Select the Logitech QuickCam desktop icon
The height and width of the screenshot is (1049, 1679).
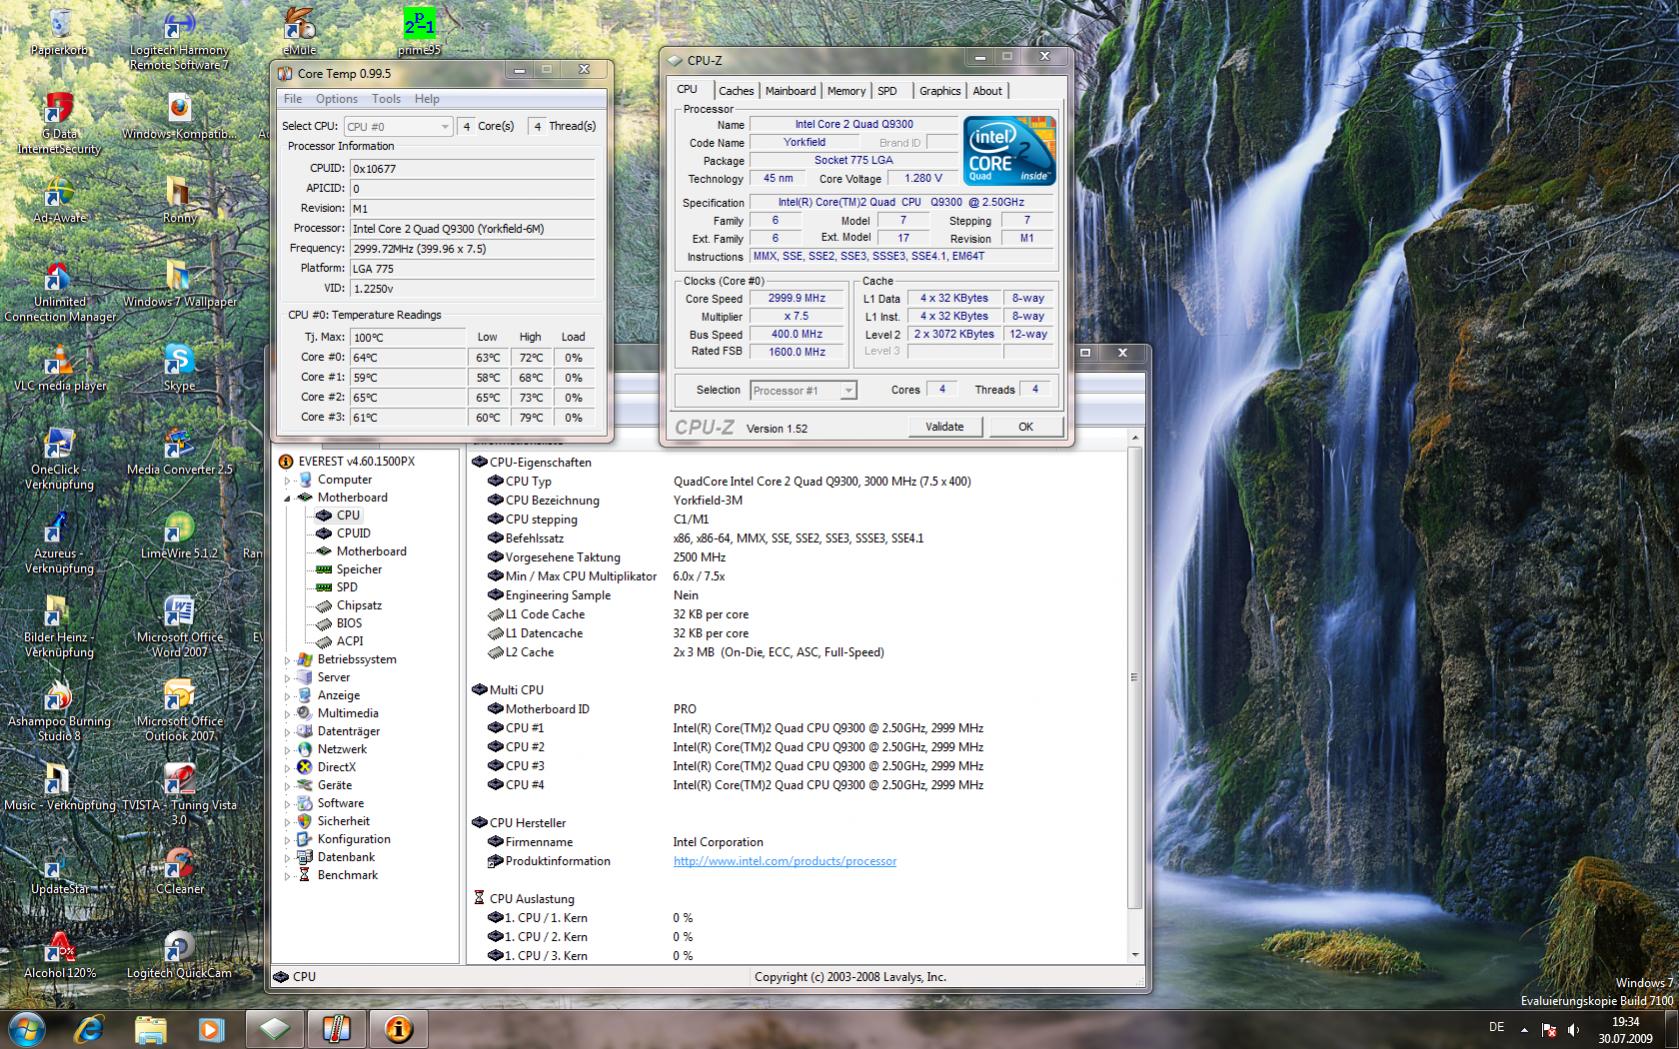point(179,955)
